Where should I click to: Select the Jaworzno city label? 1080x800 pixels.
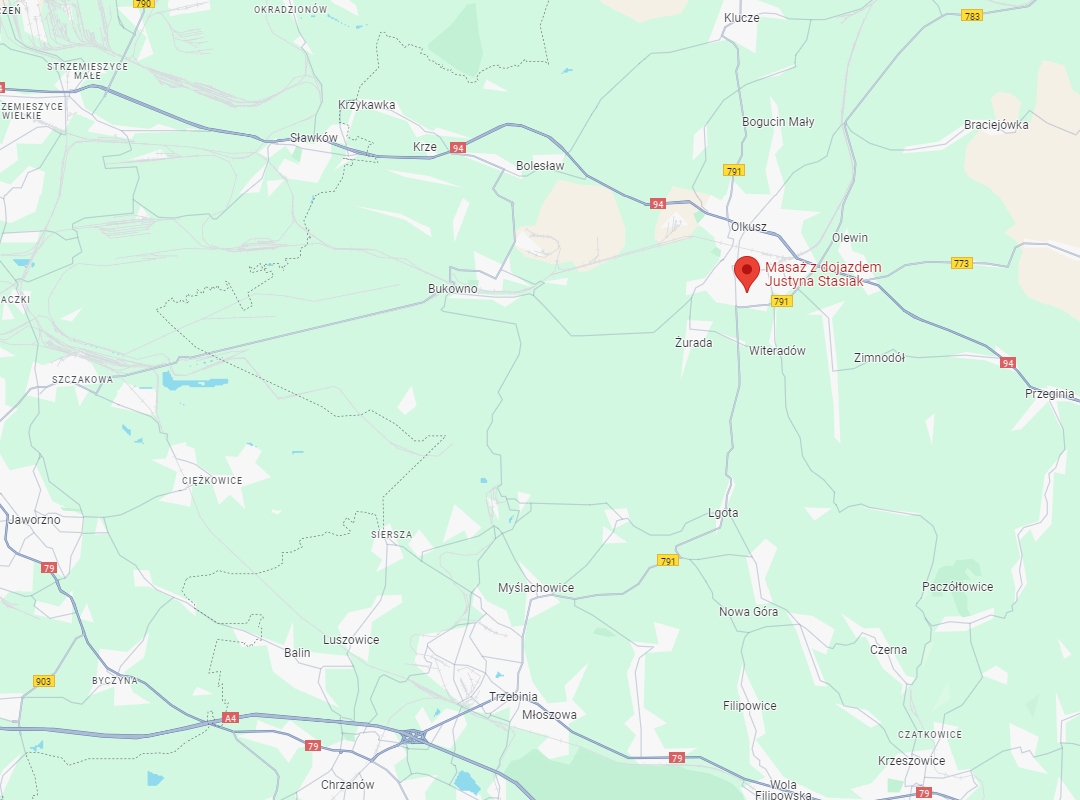click(34, 520)
